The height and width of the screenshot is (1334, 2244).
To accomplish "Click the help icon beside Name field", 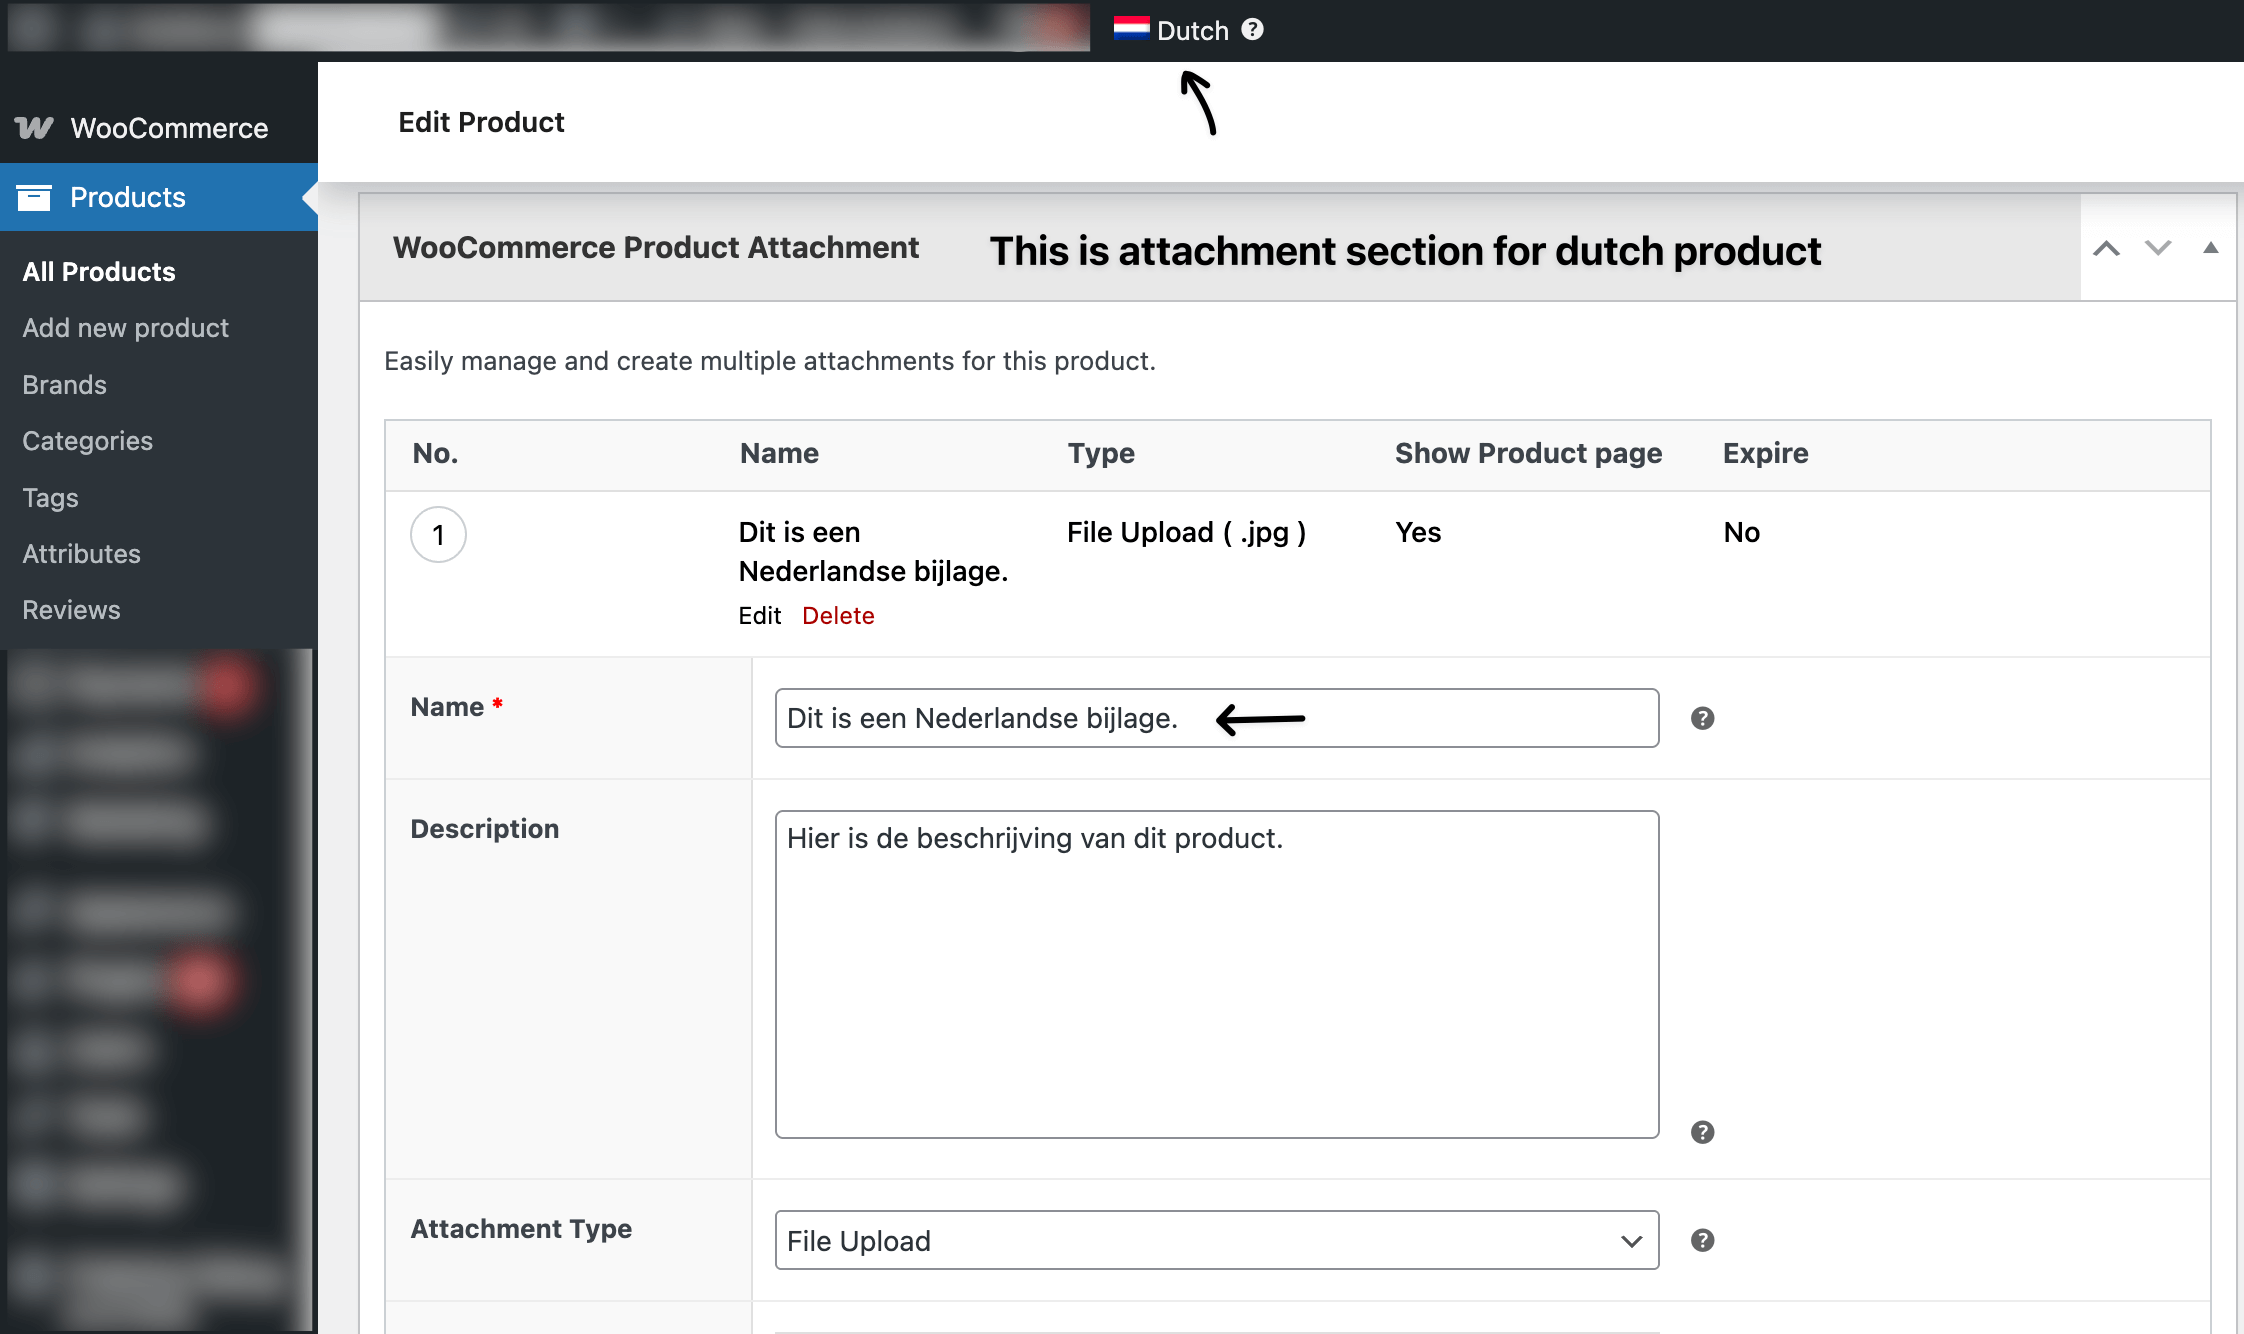I will [x=1702, y=718].
